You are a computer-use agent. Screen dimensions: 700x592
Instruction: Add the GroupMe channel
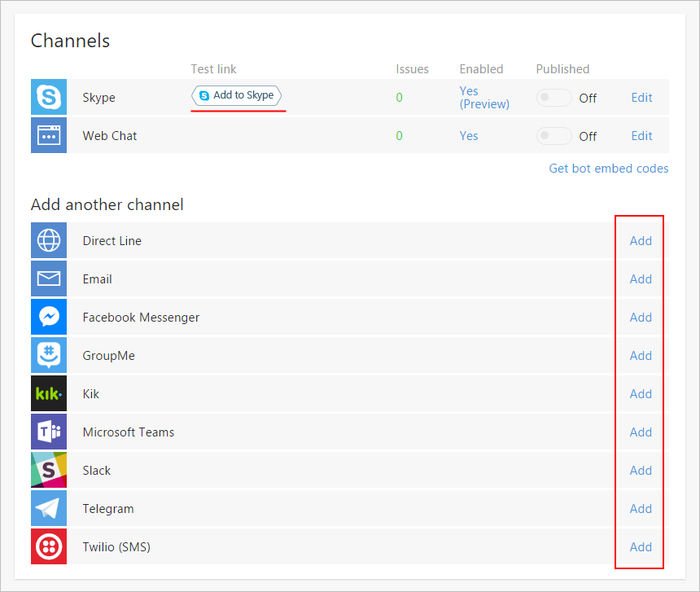(641, 356)
